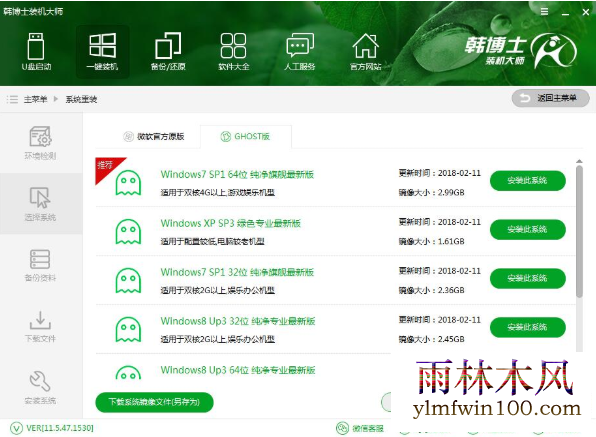This screenshot has height=437, width=596.
Task: Select the 一键装机 toolbar icon
Action: click(102, 52)
